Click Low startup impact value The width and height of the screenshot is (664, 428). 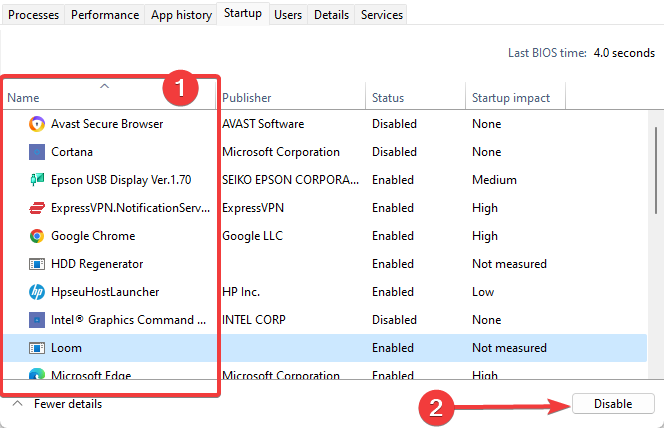pyautogui.click(x=483, y=292)
